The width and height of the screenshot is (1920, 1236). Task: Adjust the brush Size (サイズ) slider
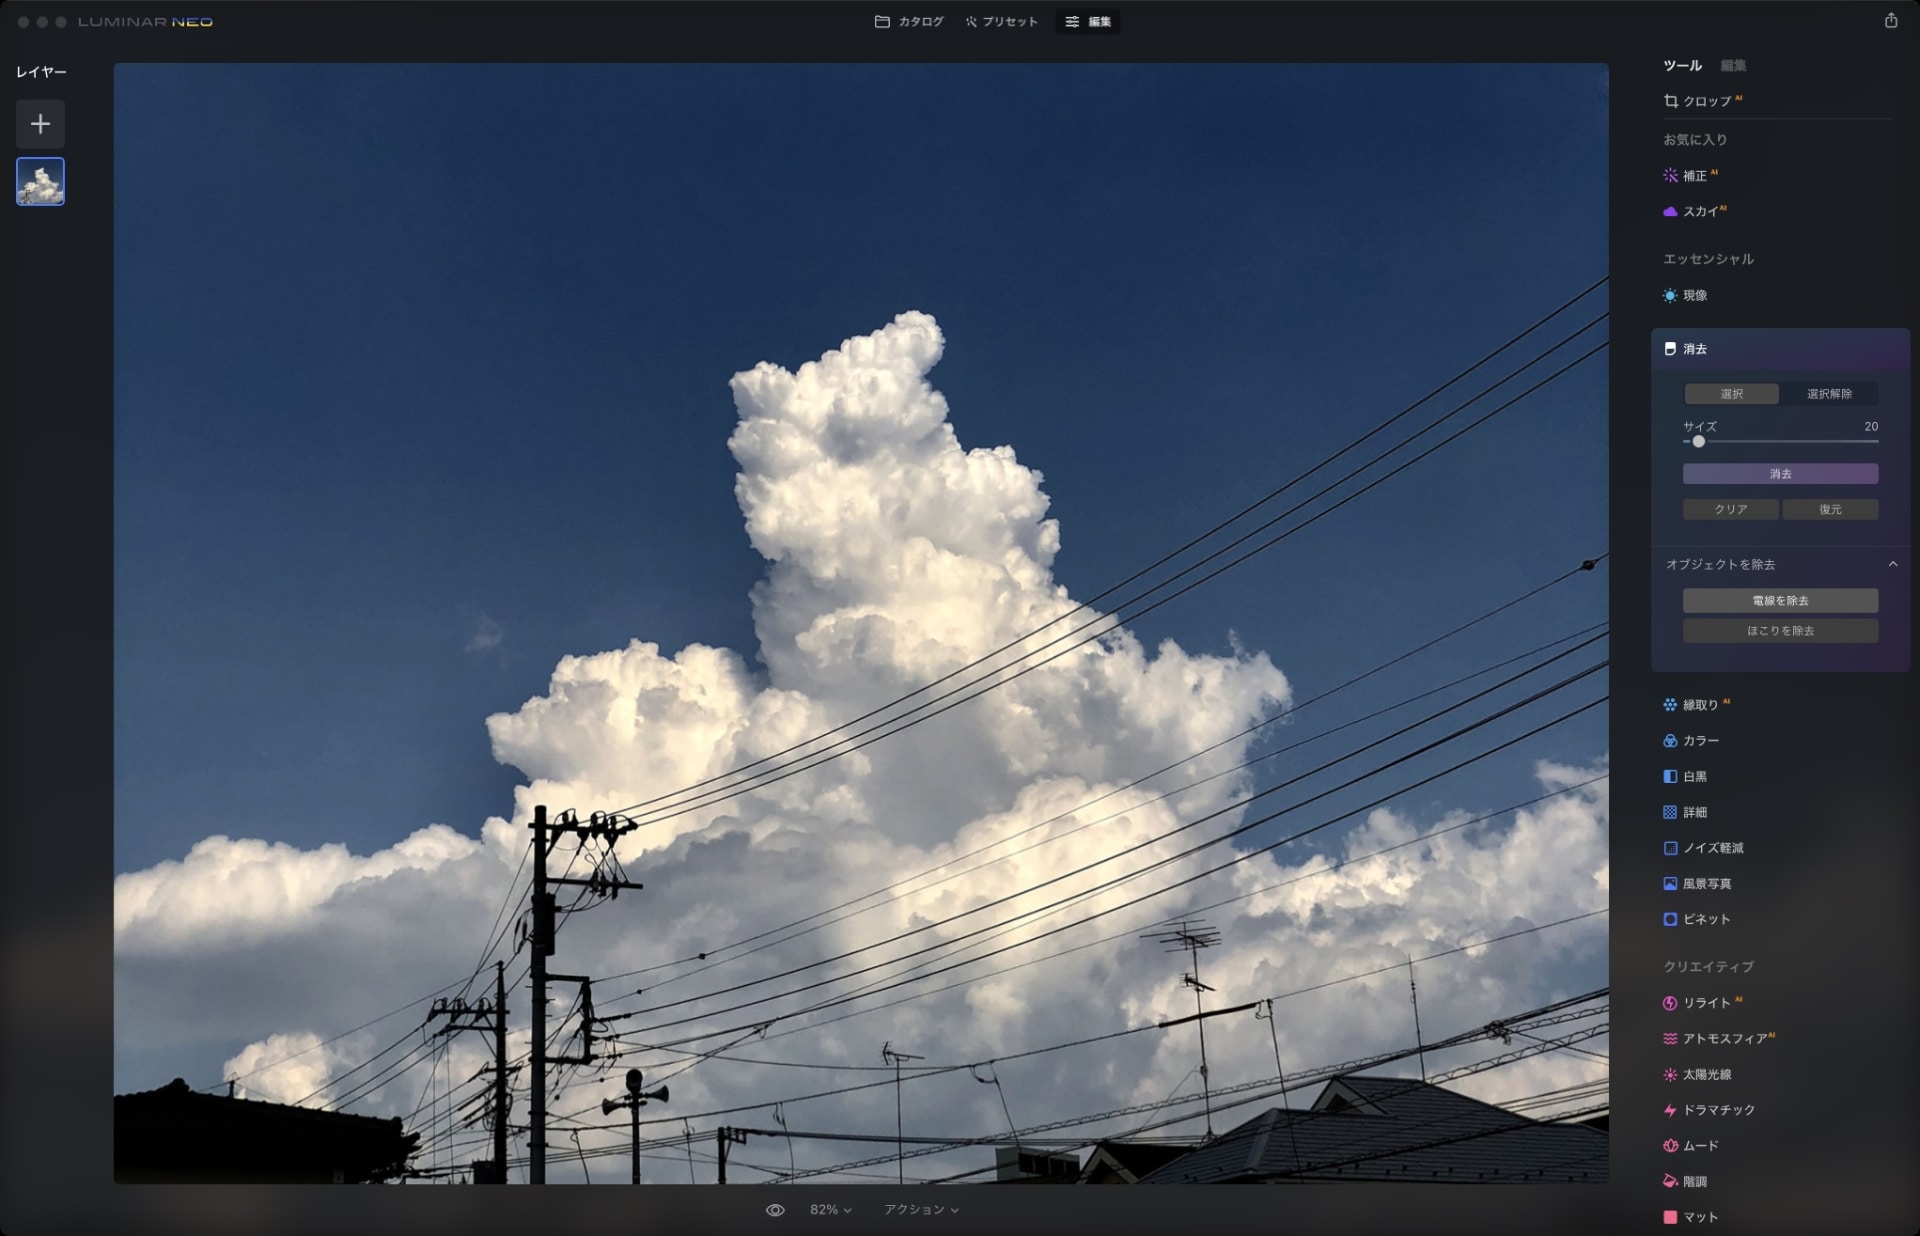click(x=1698, y=441)
